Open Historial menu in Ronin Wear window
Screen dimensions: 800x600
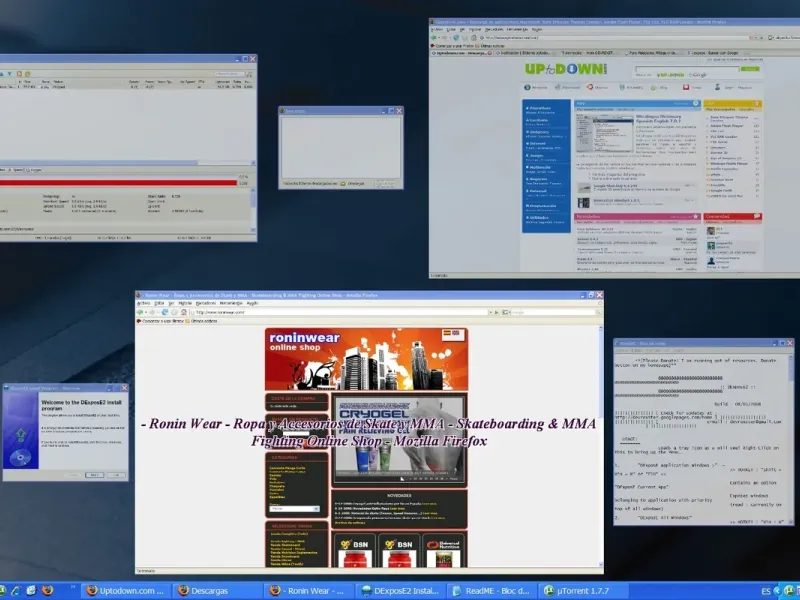click(x=185, y=303)
